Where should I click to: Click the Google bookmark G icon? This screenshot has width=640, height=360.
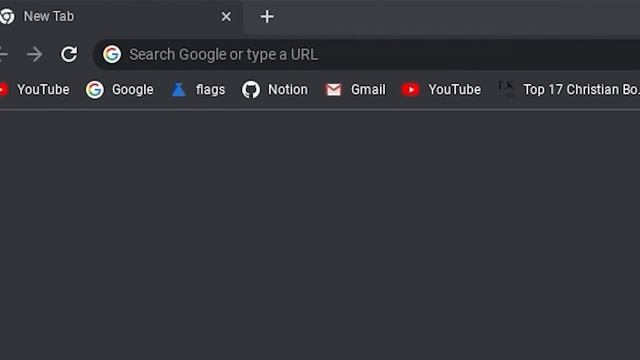tap(95, 90)
